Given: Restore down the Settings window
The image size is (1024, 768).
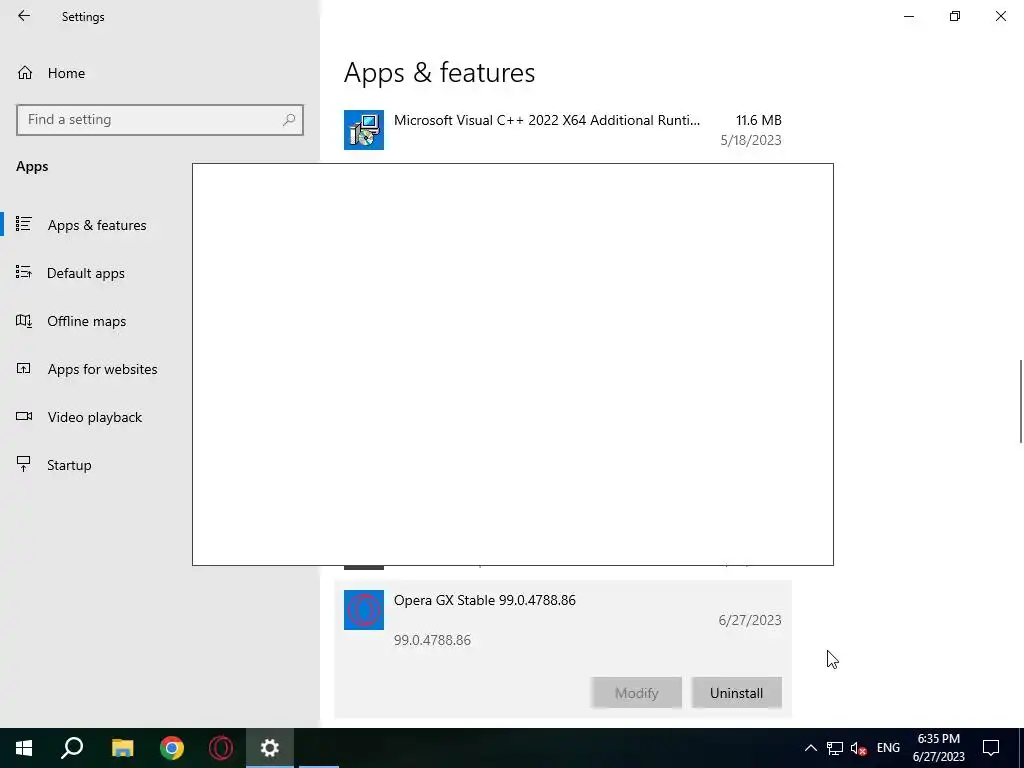Looking at the screenshot, I should coord(955,16).
